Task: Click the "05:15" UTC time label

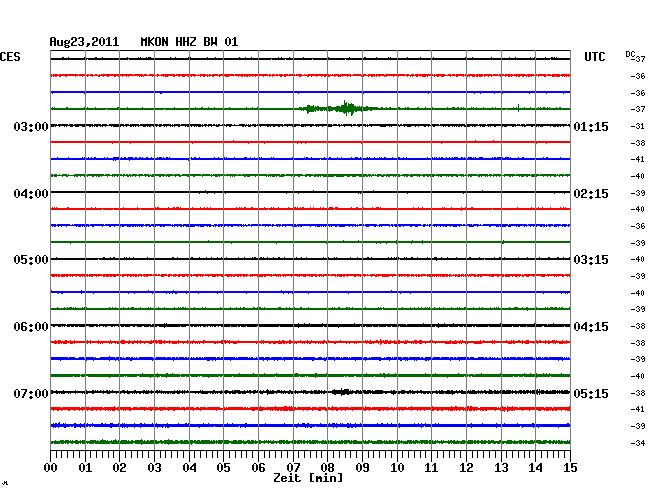Action: pyautogui.click(x=591, y=393)
